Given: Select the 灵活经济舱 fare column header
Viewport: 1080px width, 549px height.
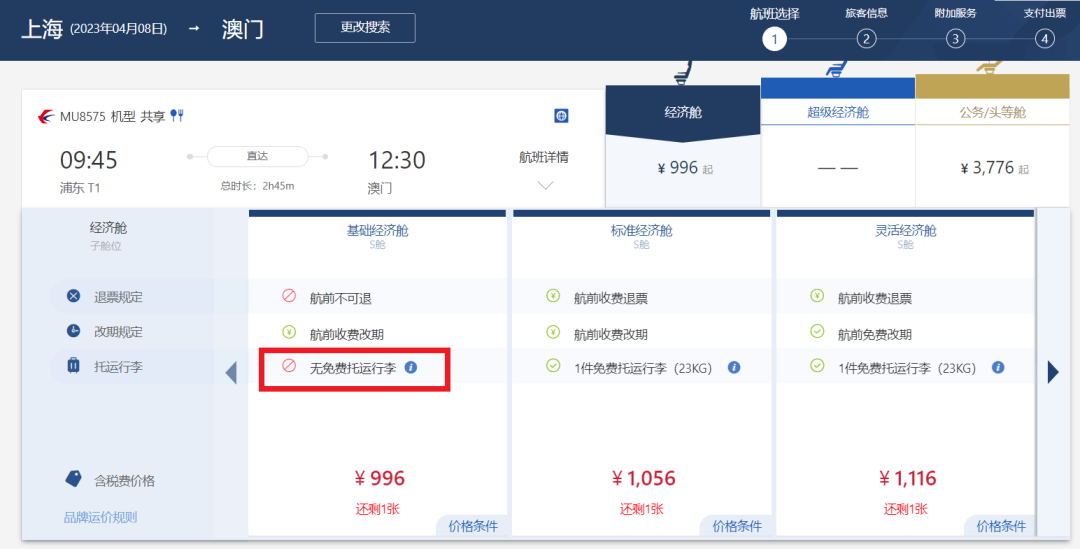Looking at the screenshot, I should click(x=906, y=231).
